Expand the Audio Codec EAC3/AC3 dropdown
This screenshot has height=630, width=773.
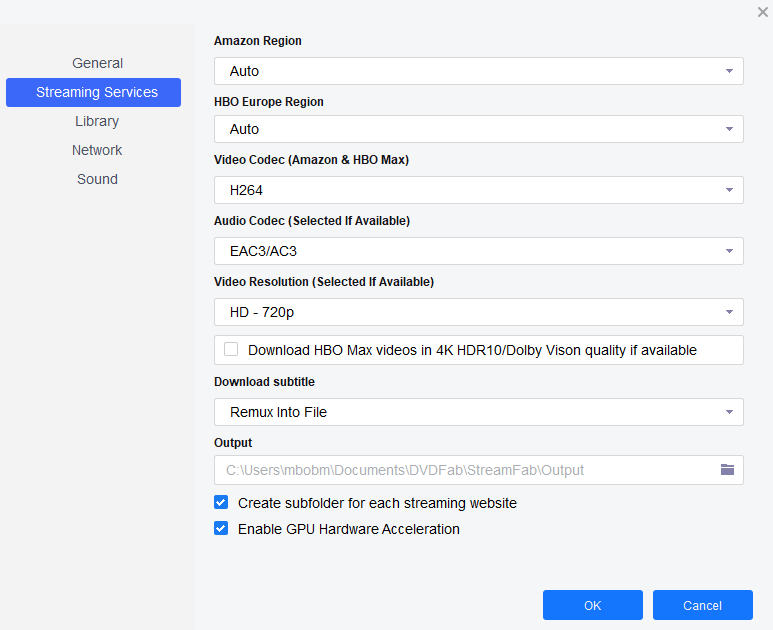click(478, 251)
